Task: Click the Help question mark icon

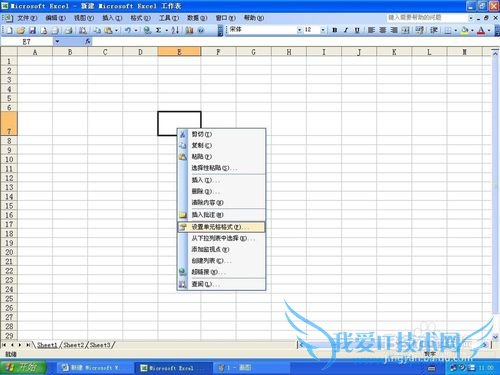Action: (x=201, y=30)
